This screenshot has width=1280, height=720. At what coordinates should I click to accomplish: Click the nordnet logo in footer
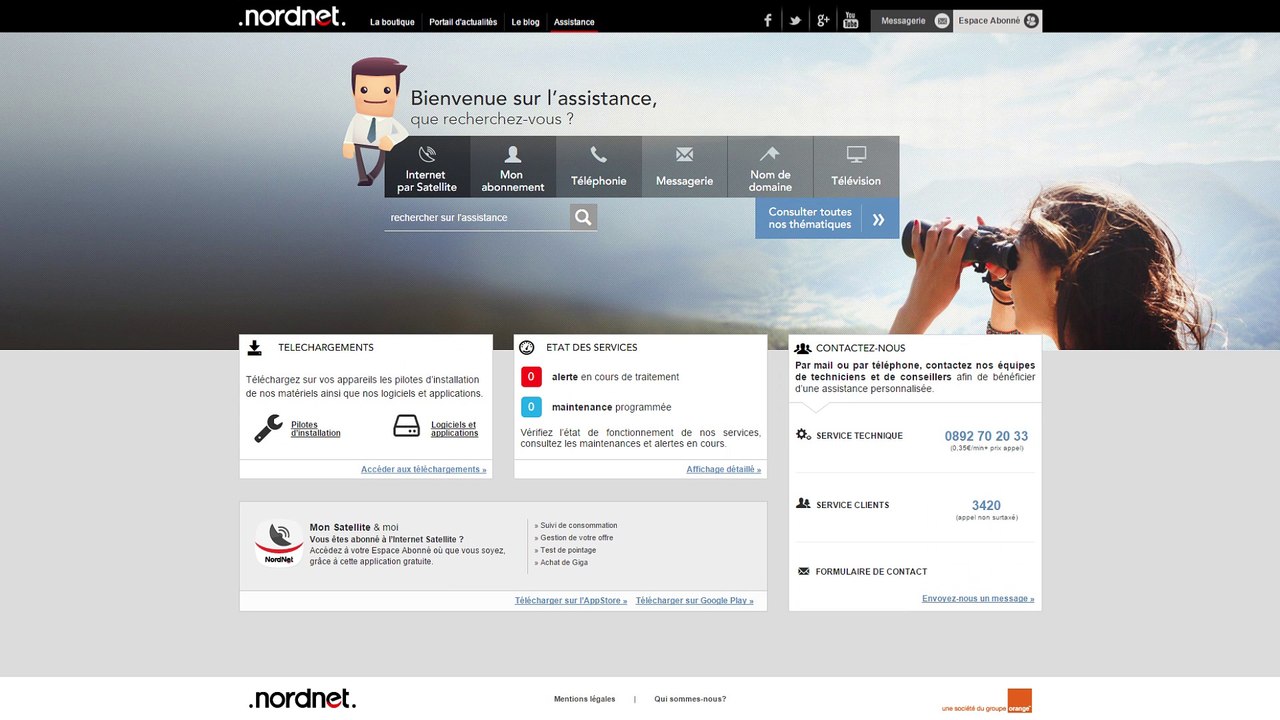(x=302, y=698)
